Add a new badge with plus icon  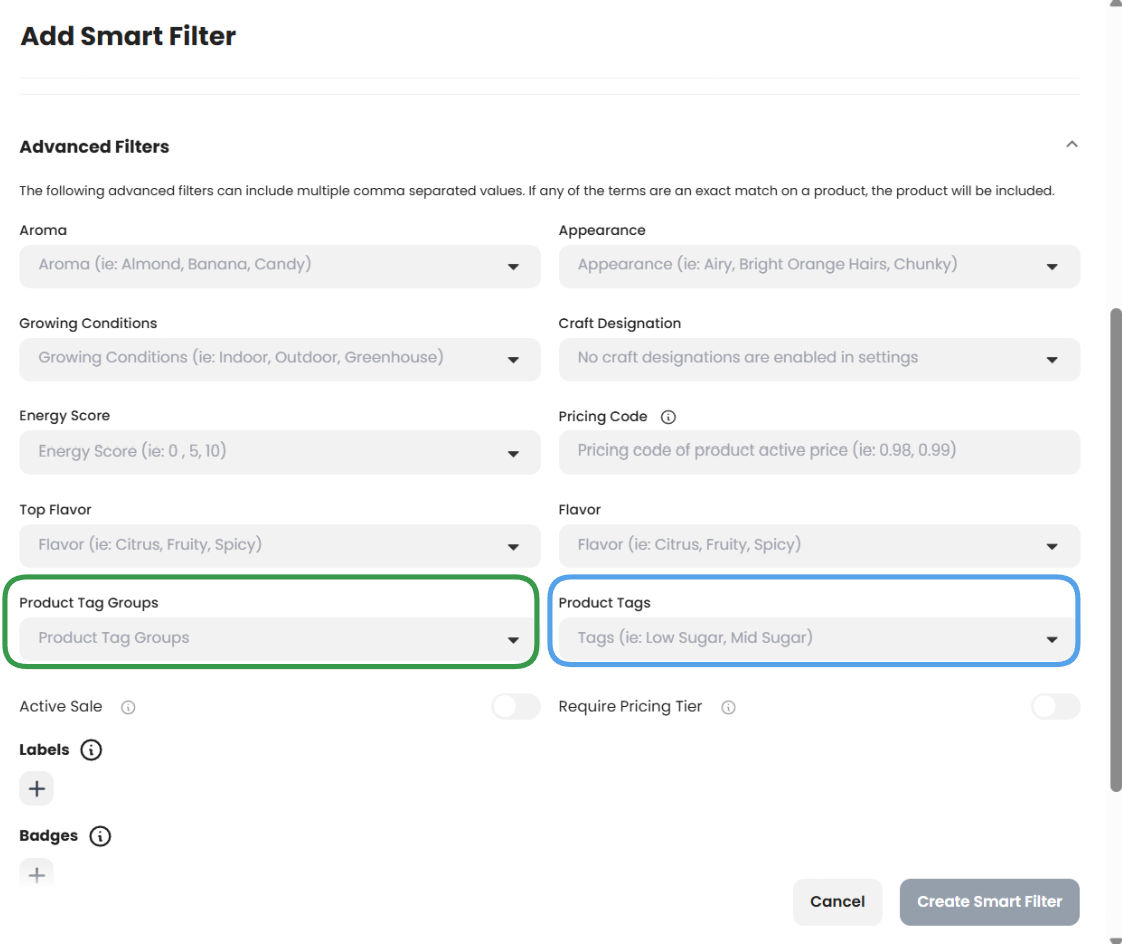point(37,875)
